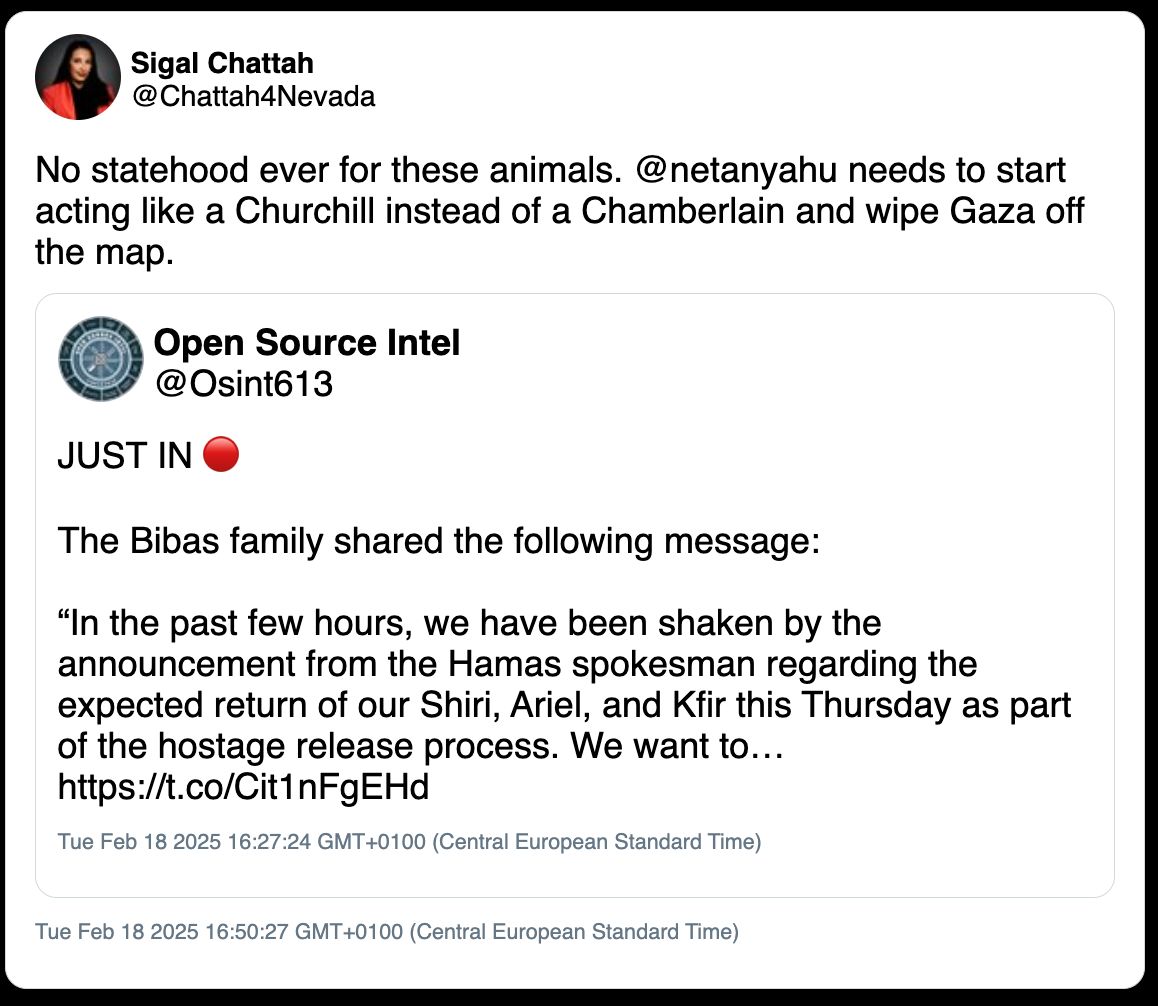Click the Bibas family message intro line
The image size is (1158, 1006).
click(x=437, y=541)
